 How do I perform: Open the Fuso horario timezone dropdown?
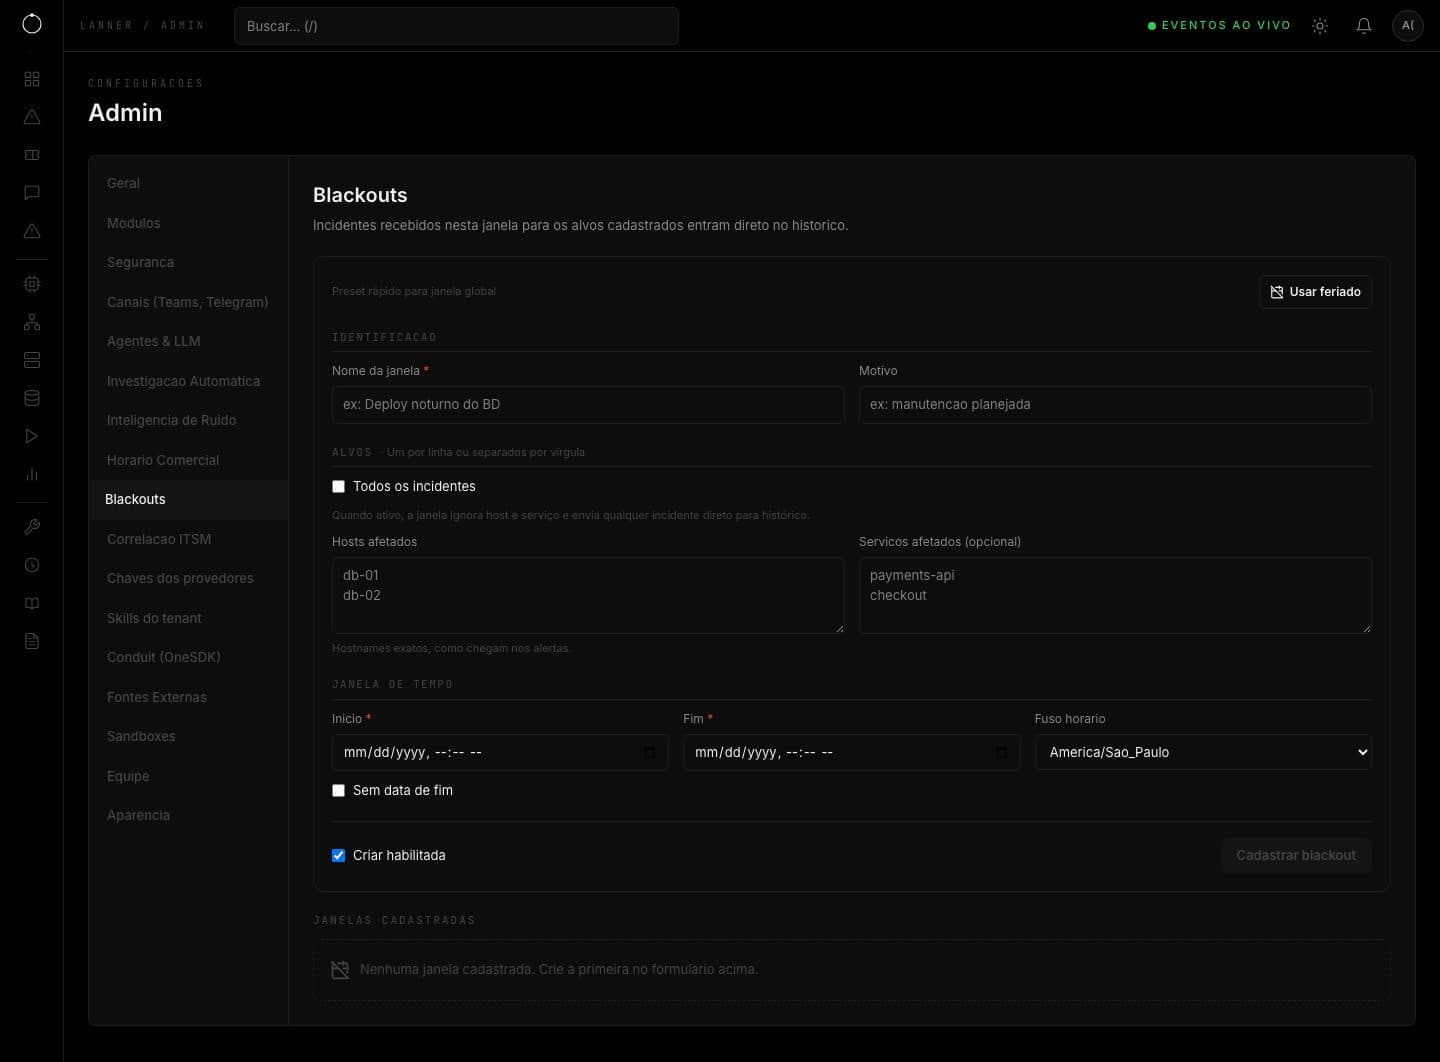pos(1203,752)
